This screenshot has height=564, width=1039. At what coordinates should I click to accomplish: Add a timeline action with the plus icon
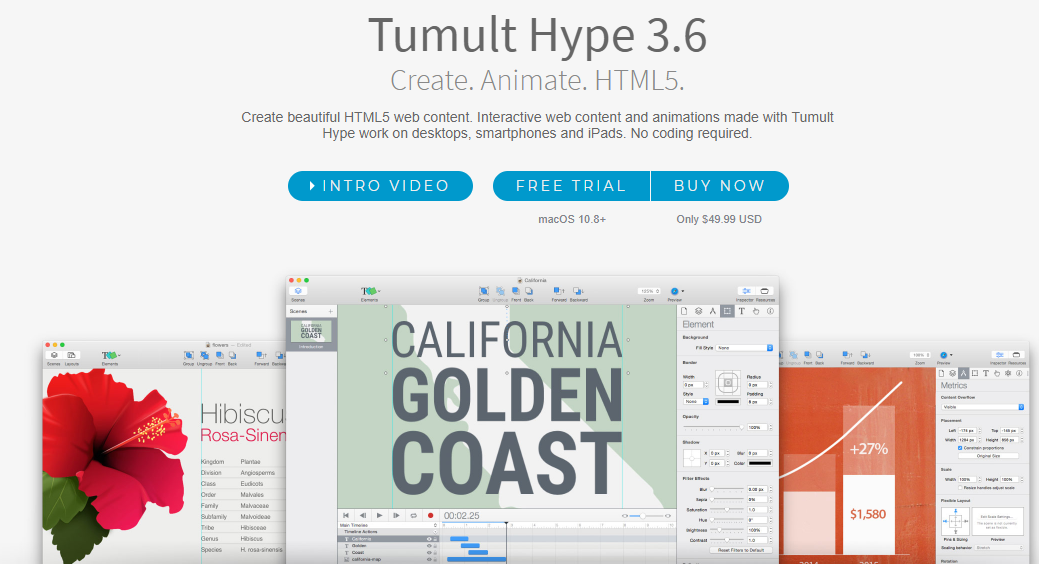click(x=435, y=532)
